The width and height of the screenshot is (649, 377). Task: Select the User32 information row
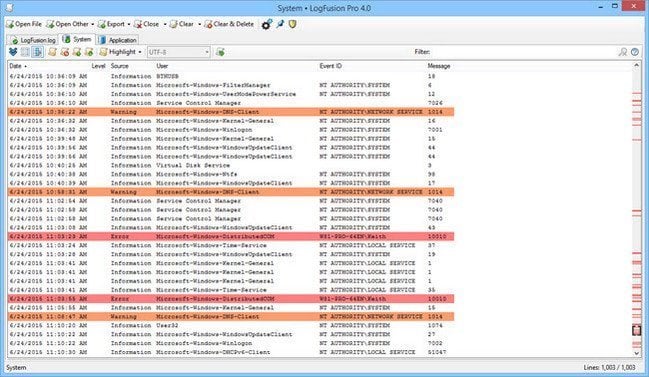[231, 325]
